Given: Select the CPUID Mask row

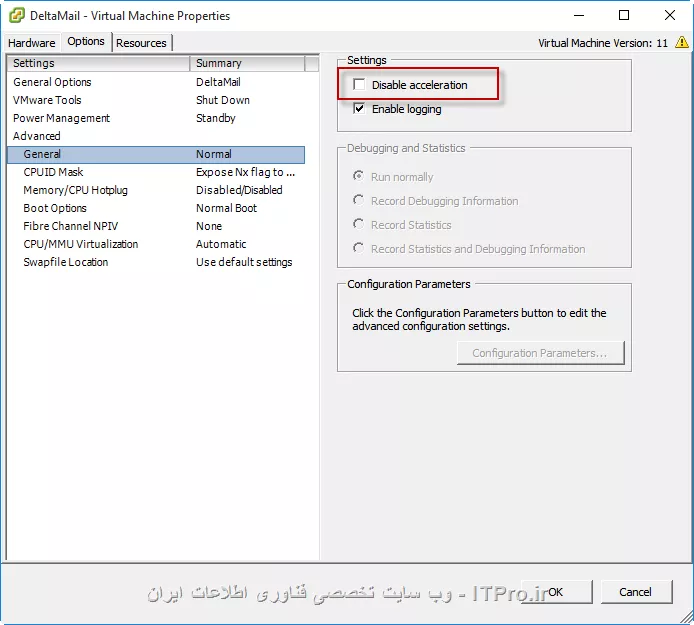Looking at the screenshot, I should (156, 172).
